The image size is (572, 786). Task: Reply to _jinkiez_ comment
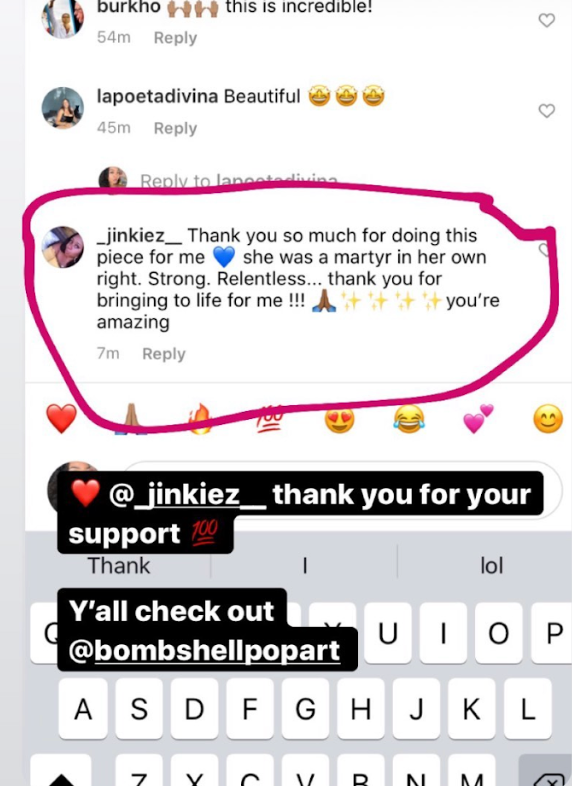pos(163,354)
